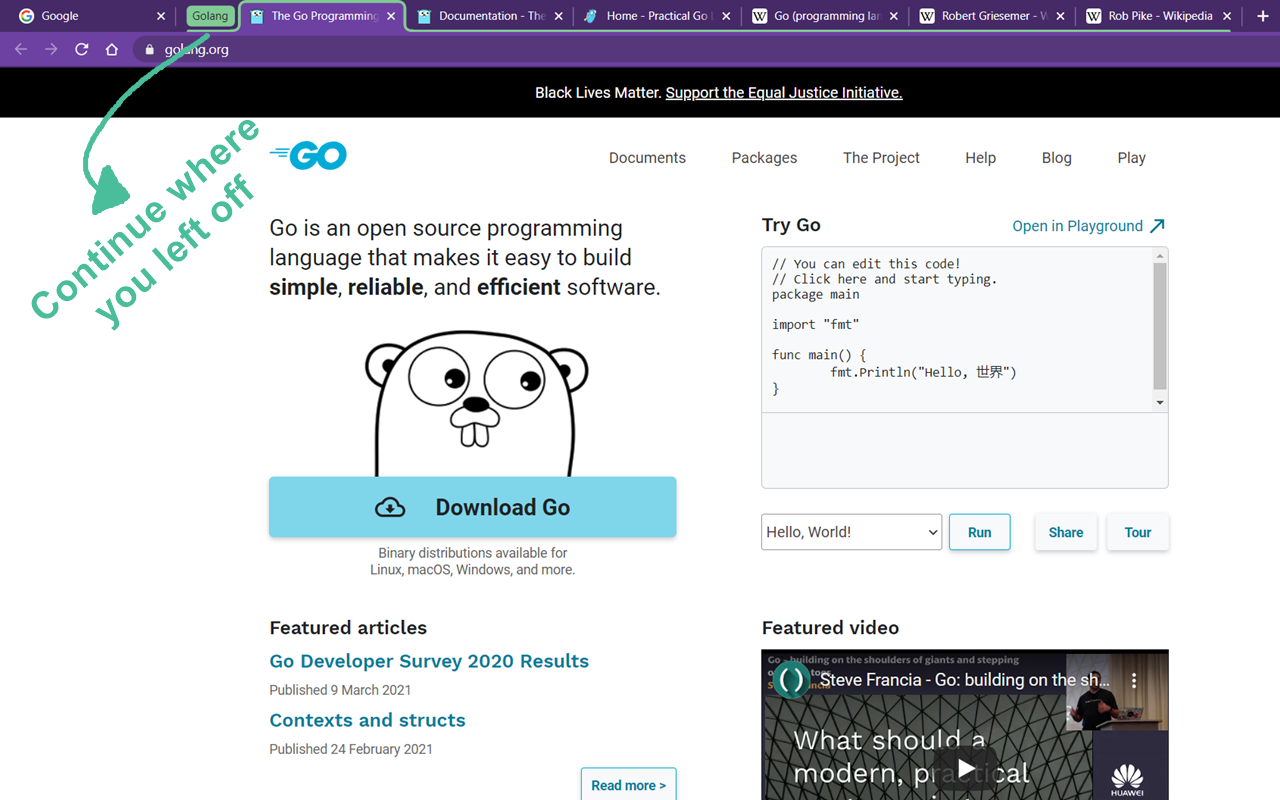Image resolution: width=1280 pixels, height=800 pixels.
Task: Open the Play menu item
Action: tap(1131, 158)
